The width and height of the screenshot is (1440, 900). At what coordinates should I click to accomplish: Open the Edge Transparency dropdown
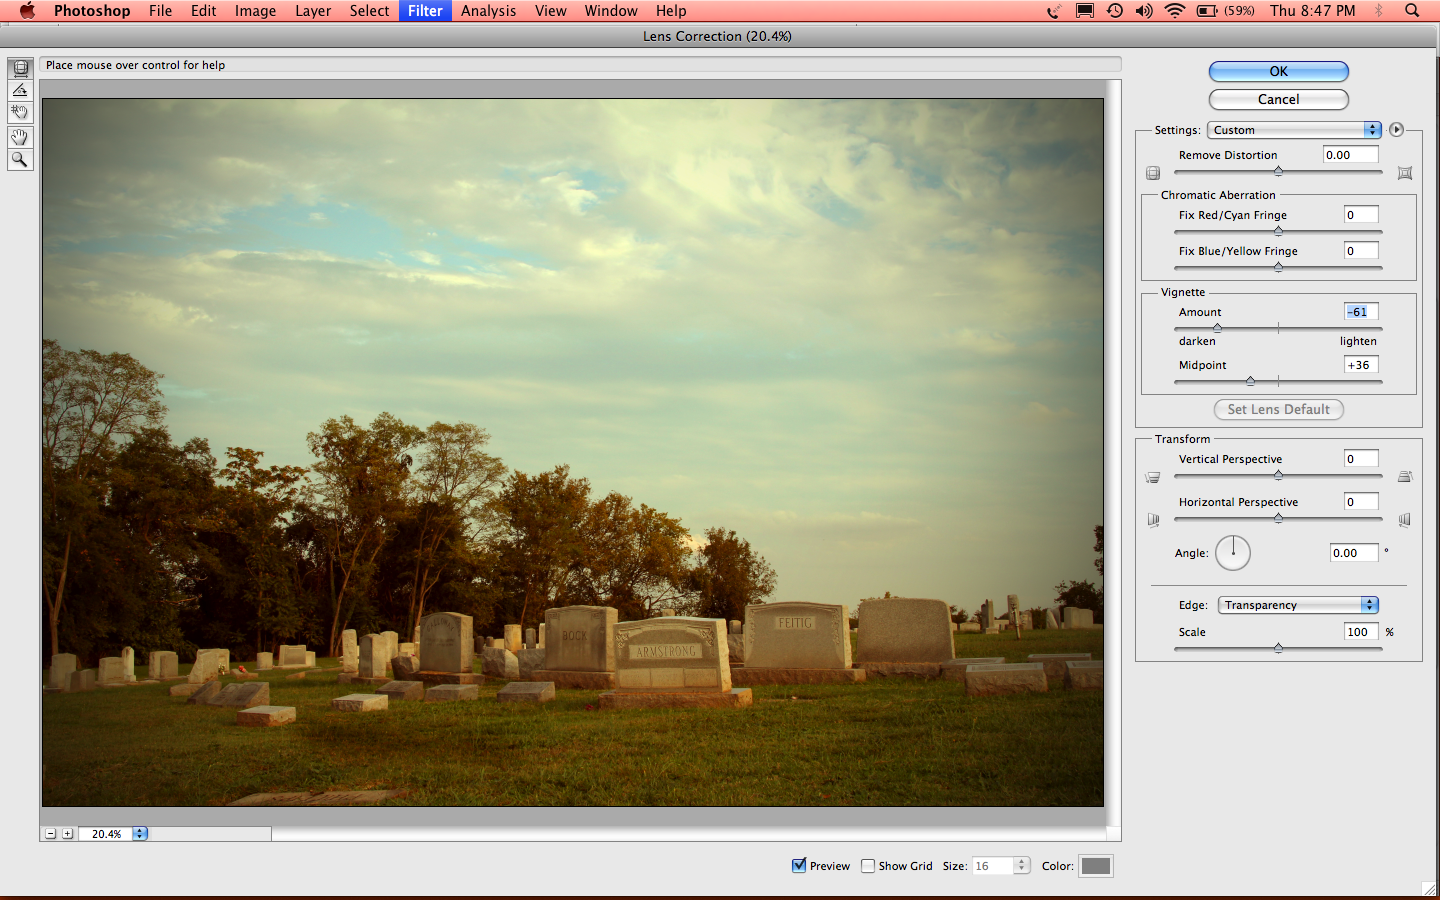1298,605
